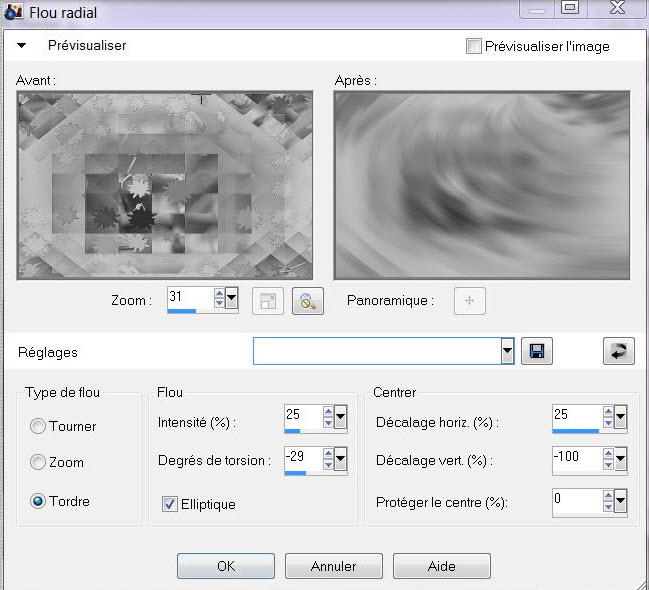Click the reset to default arrow icon
649x590 pixels.
(619, 351)
